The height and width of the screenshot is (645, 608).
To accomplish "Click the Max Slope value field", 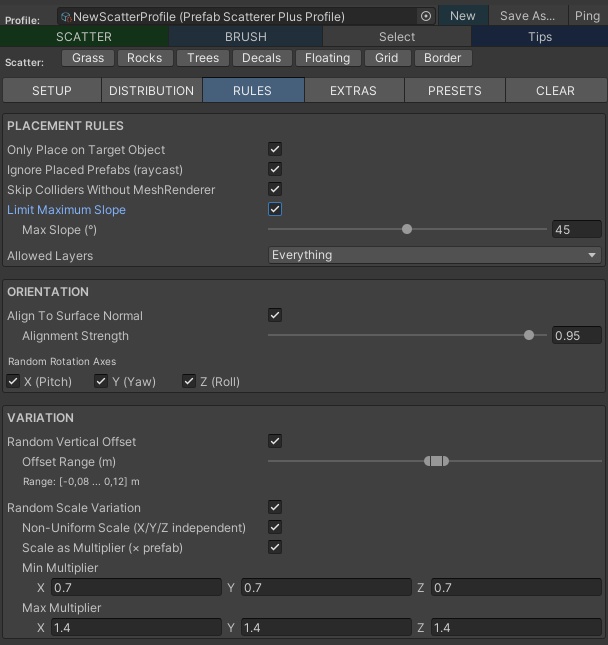I will (577, 229).
